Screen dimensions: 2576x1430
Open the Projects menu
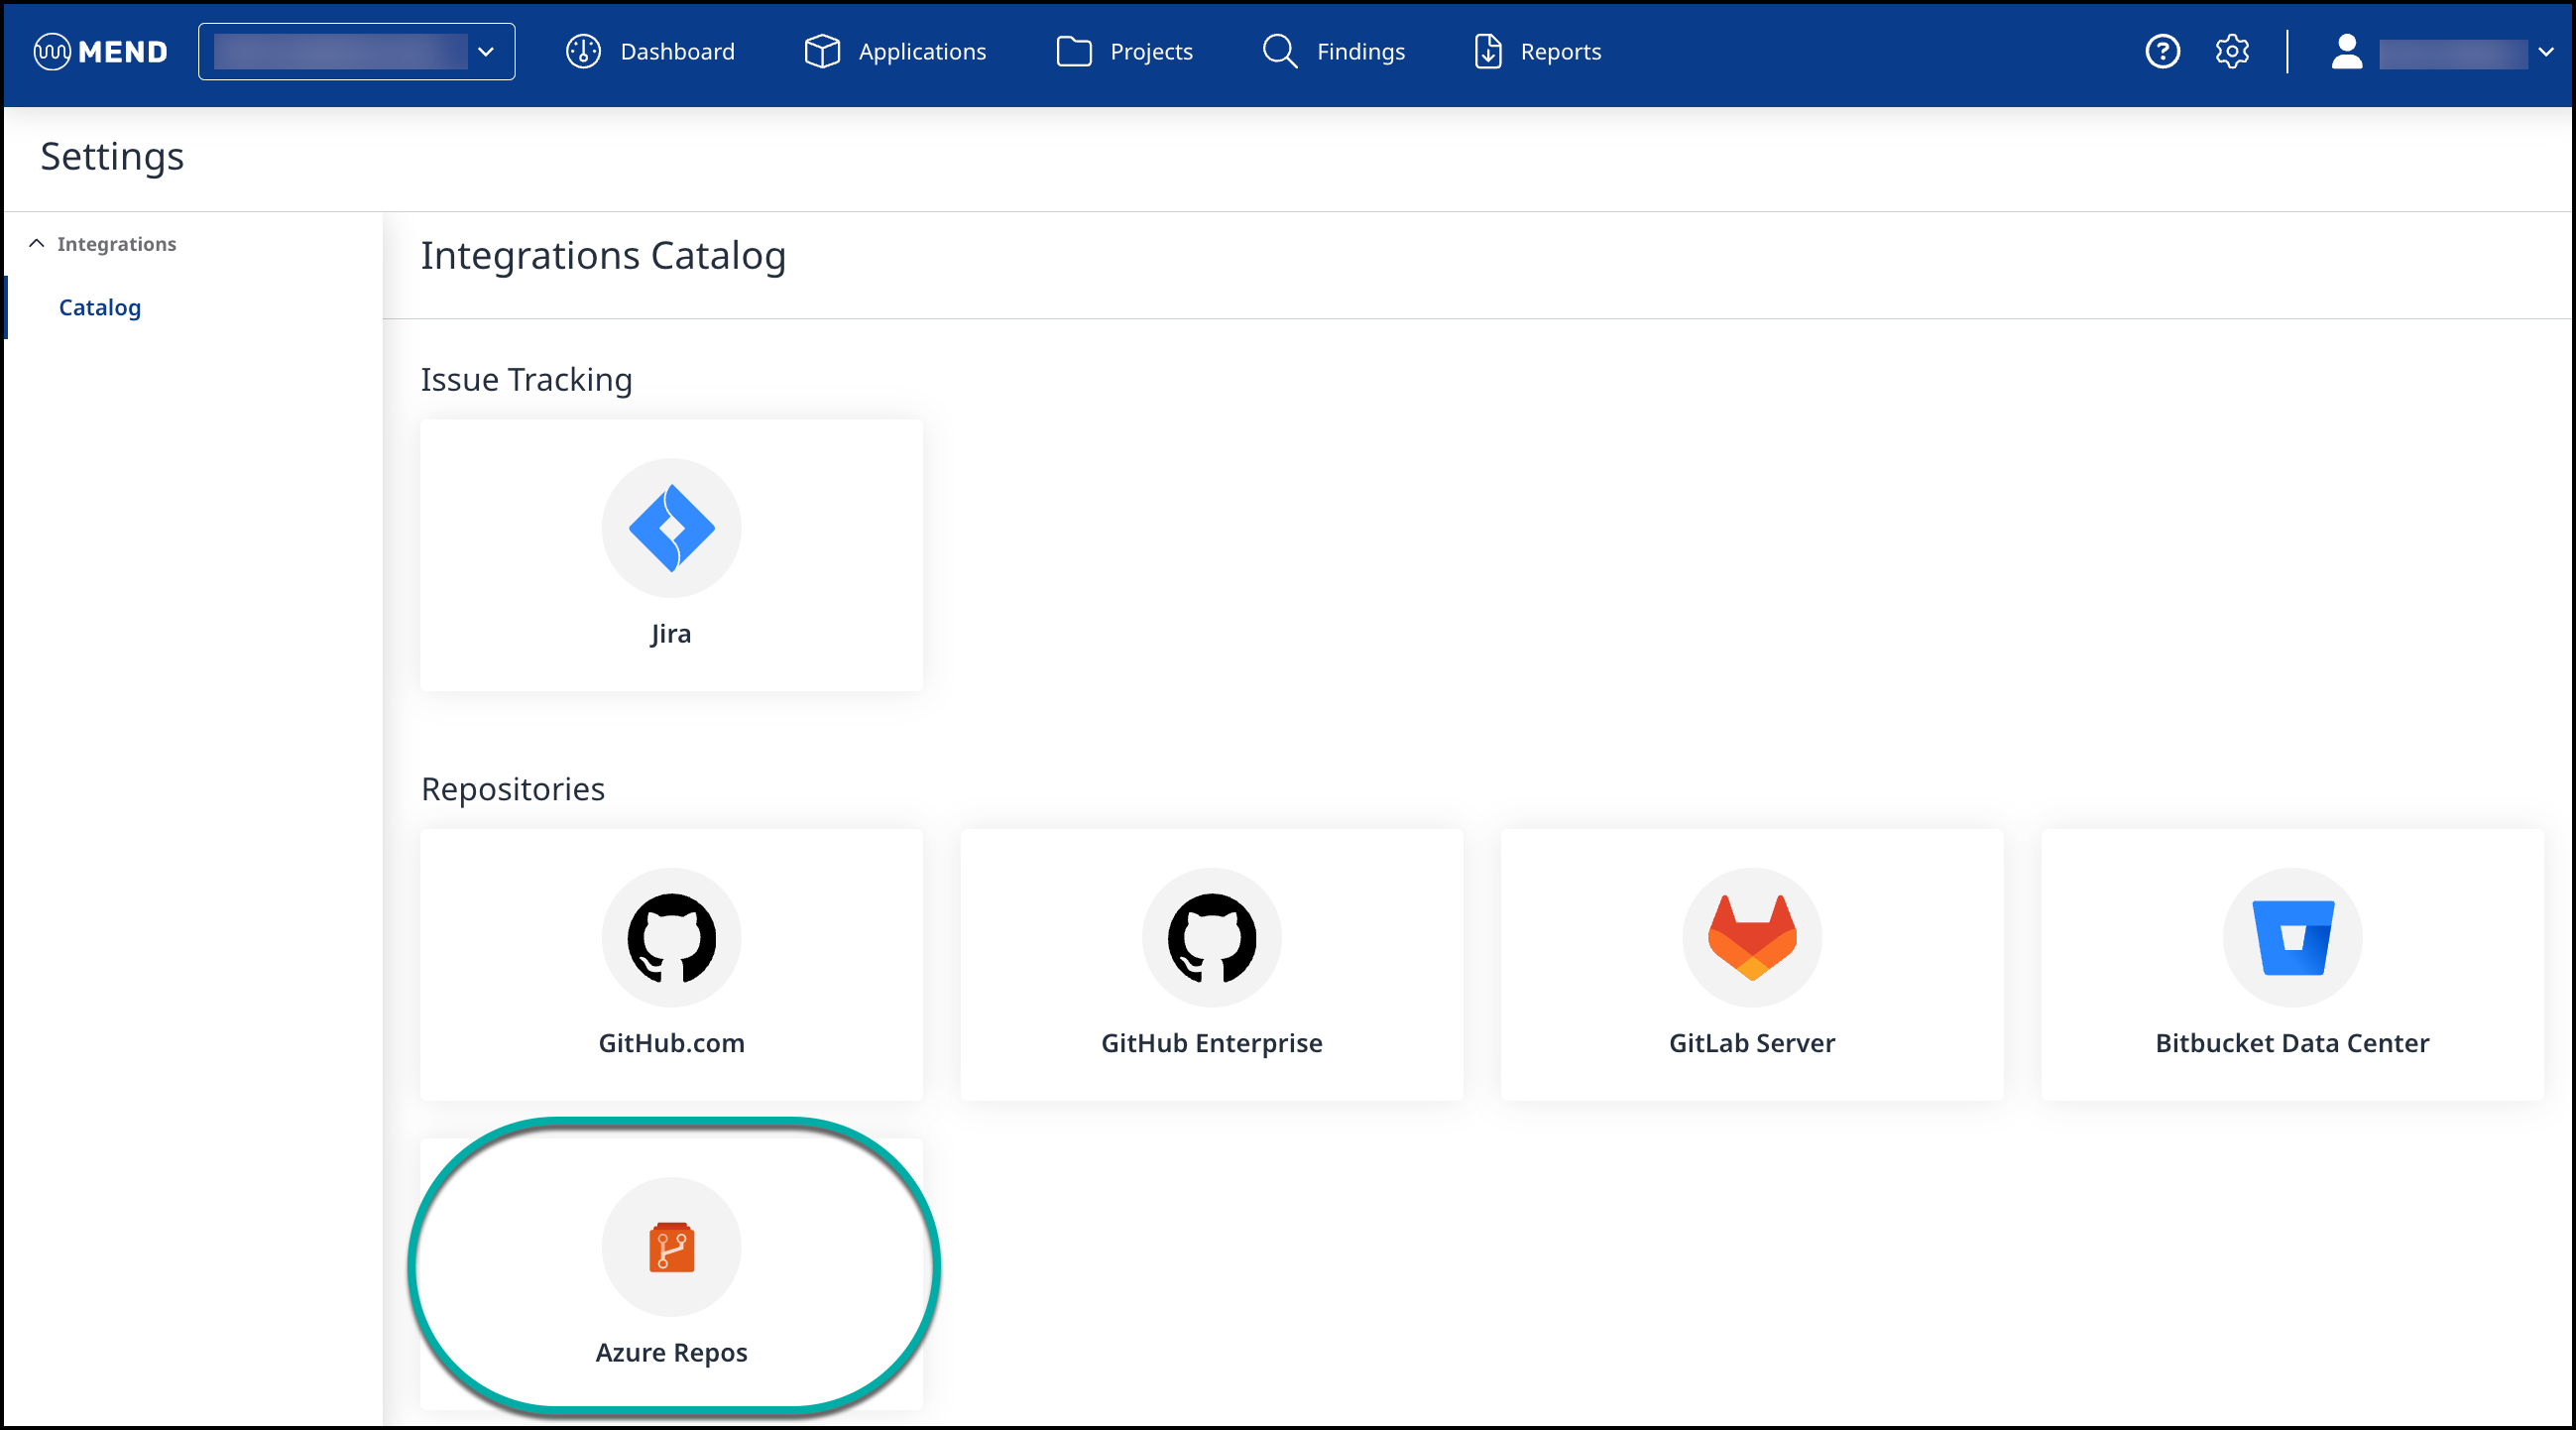click(x=1151, y=52)
